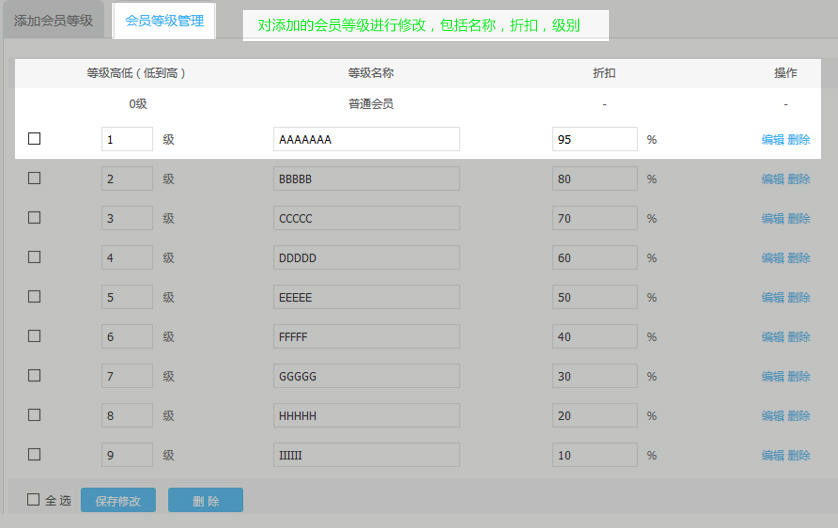Click the level number field showing 1

coord(127,139)
